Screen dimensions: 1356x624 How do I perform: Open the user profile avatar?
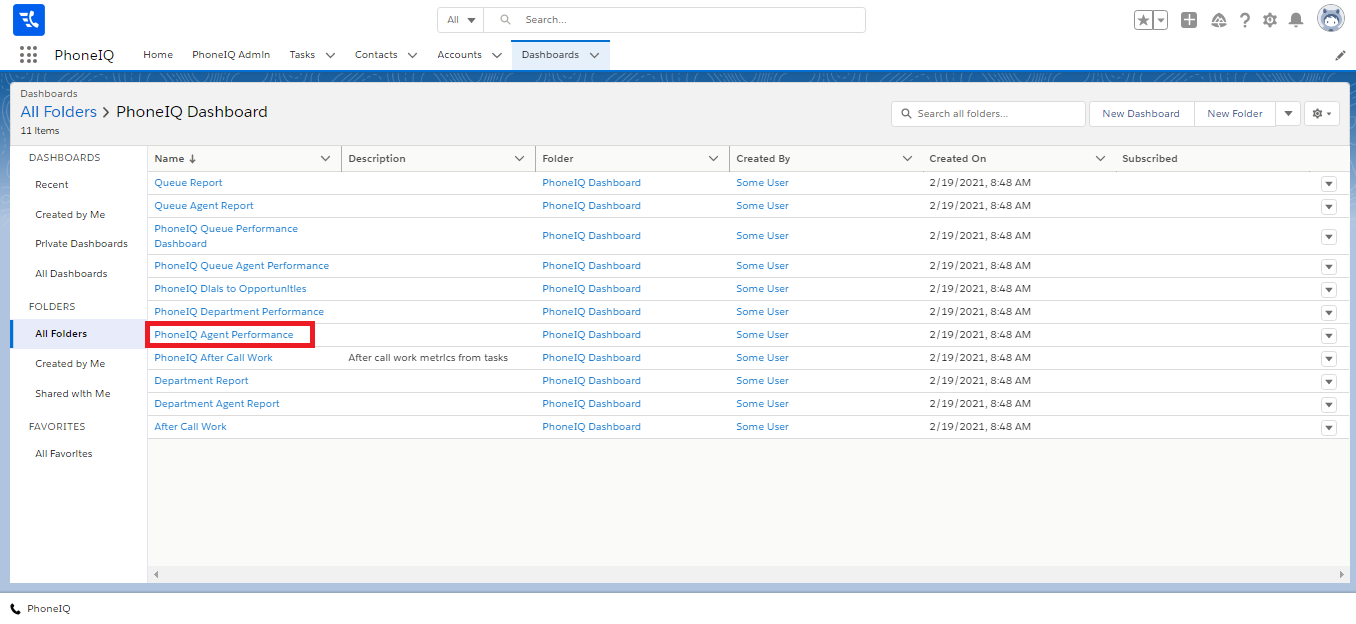[x=1331, y=19]
